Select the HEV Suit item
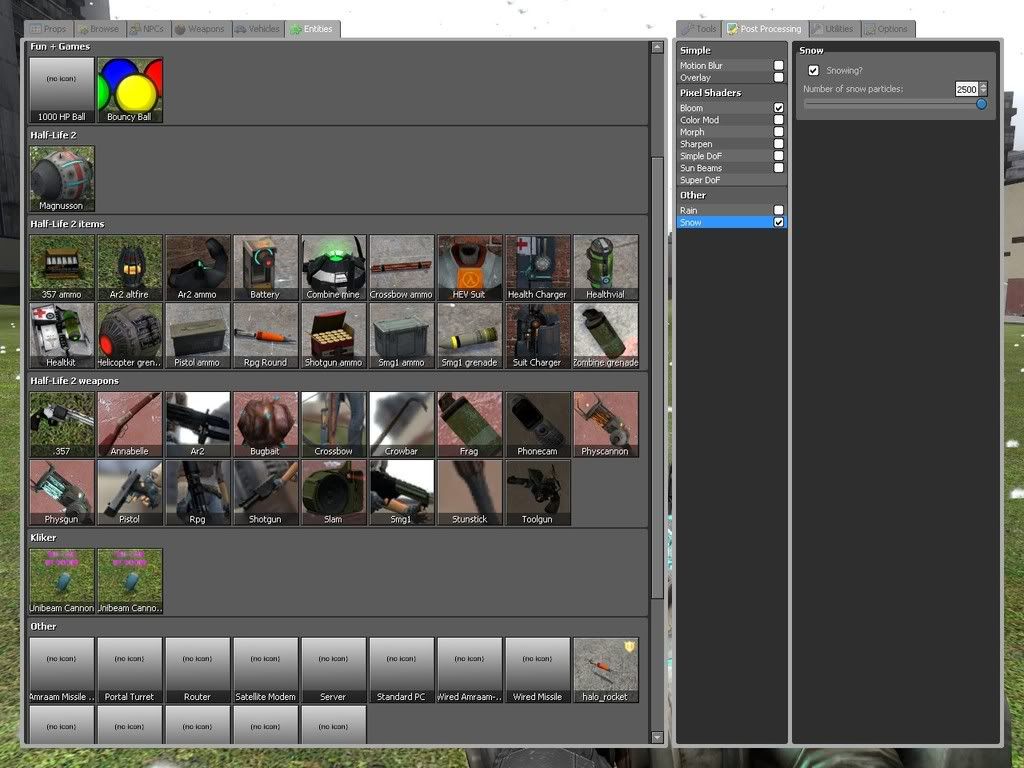 click(469, 267)
